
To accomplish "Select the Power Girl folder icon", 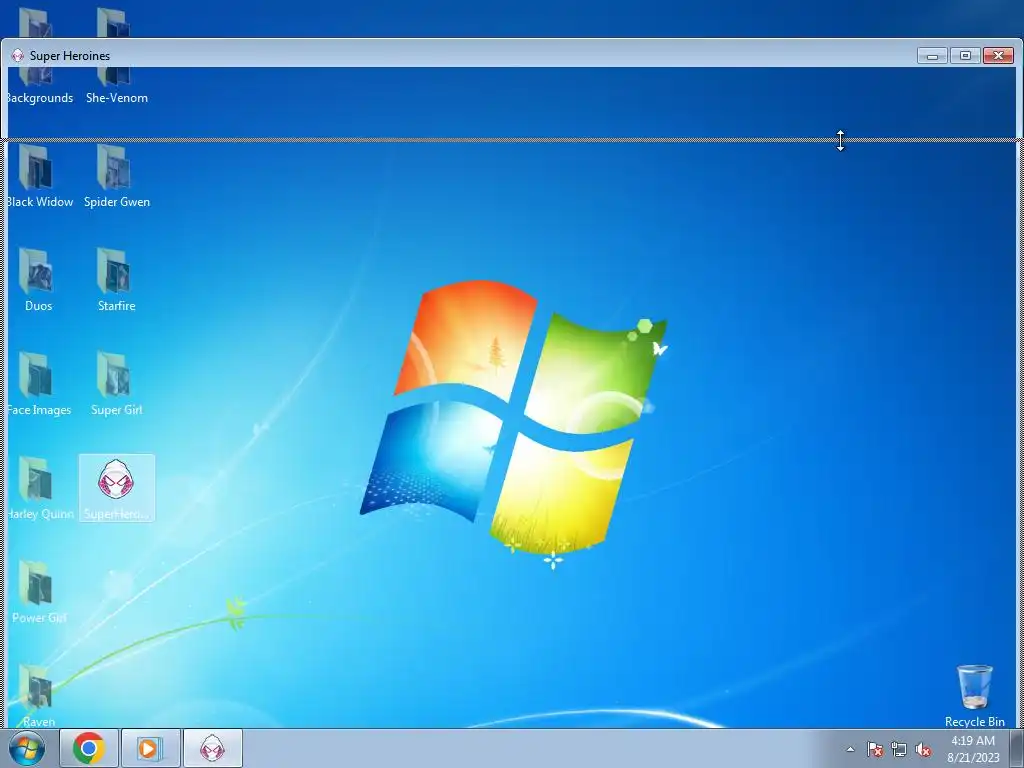I will [x=38, y=592].
